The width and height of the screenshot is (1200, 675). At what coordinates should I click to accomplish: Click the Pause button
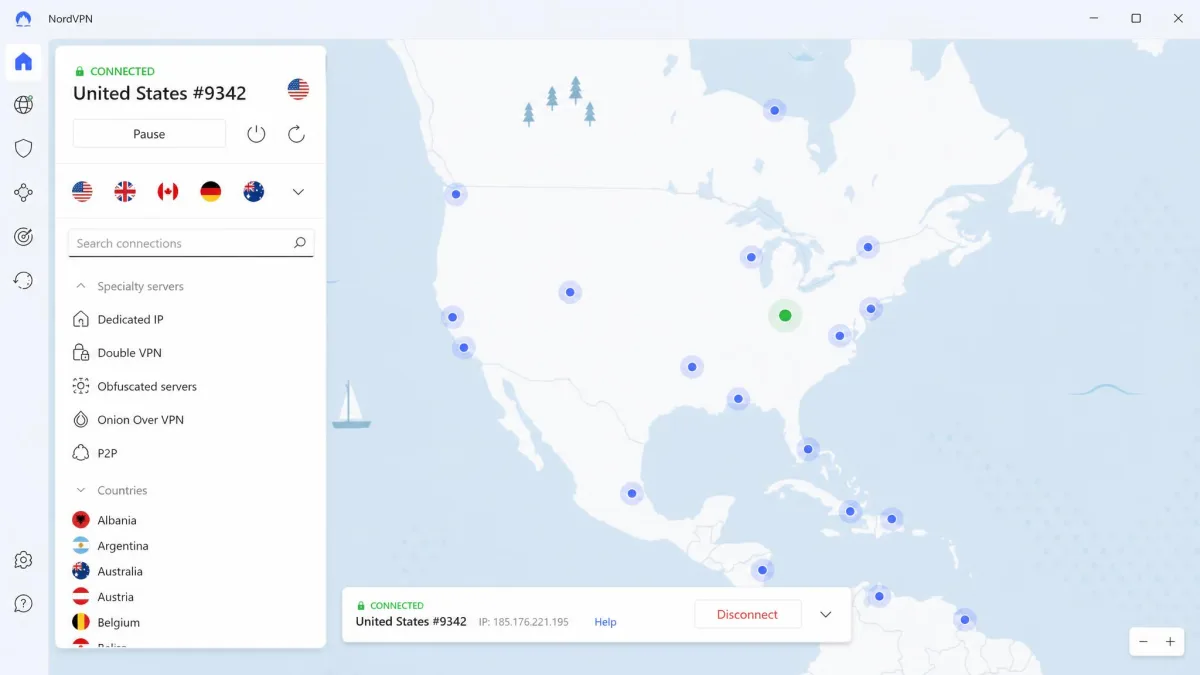click(149, 134)
